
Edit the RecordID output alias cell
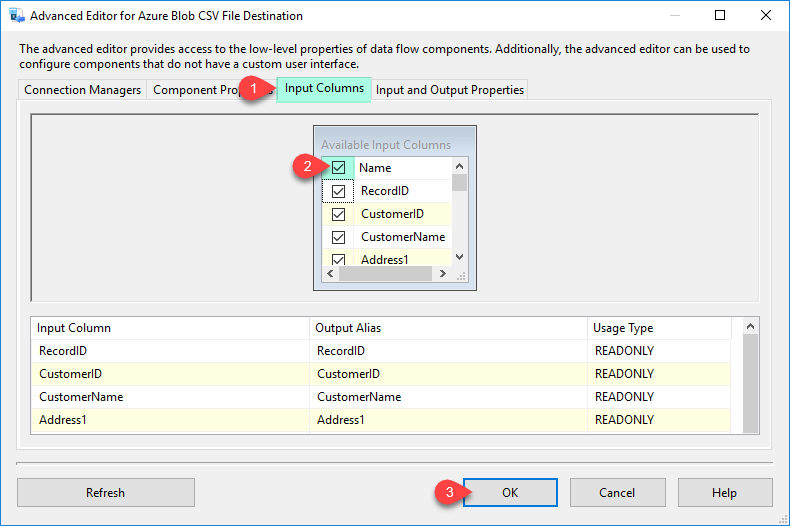click(448, 351)
